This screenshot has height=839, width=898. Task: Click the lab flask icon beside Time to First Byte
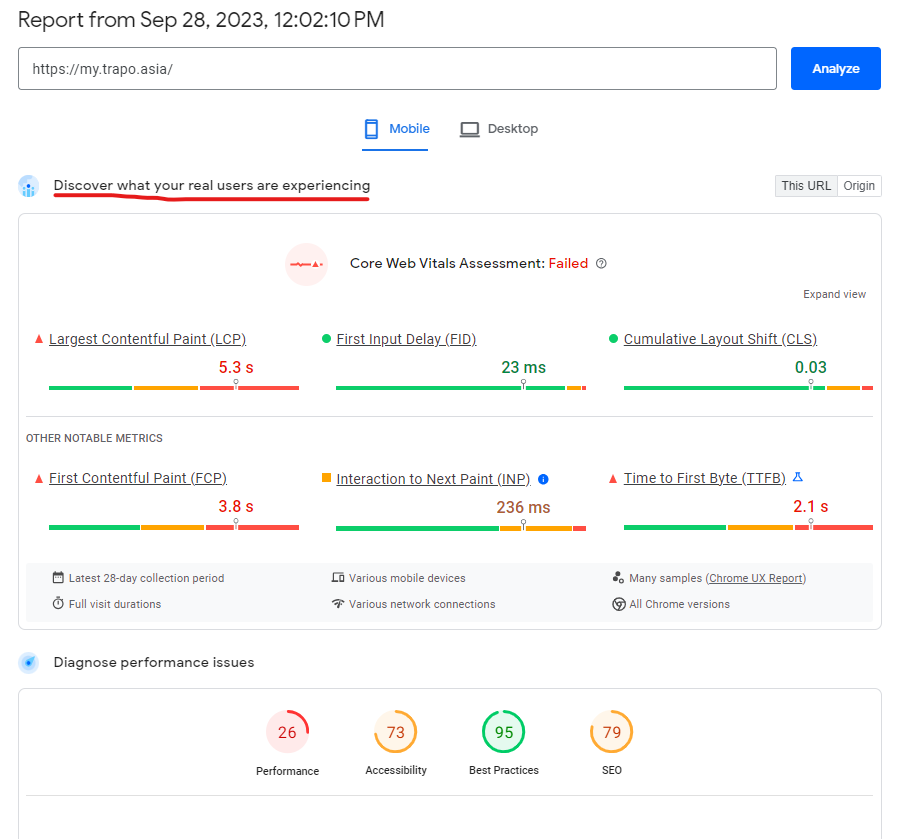tap(798, 478)
